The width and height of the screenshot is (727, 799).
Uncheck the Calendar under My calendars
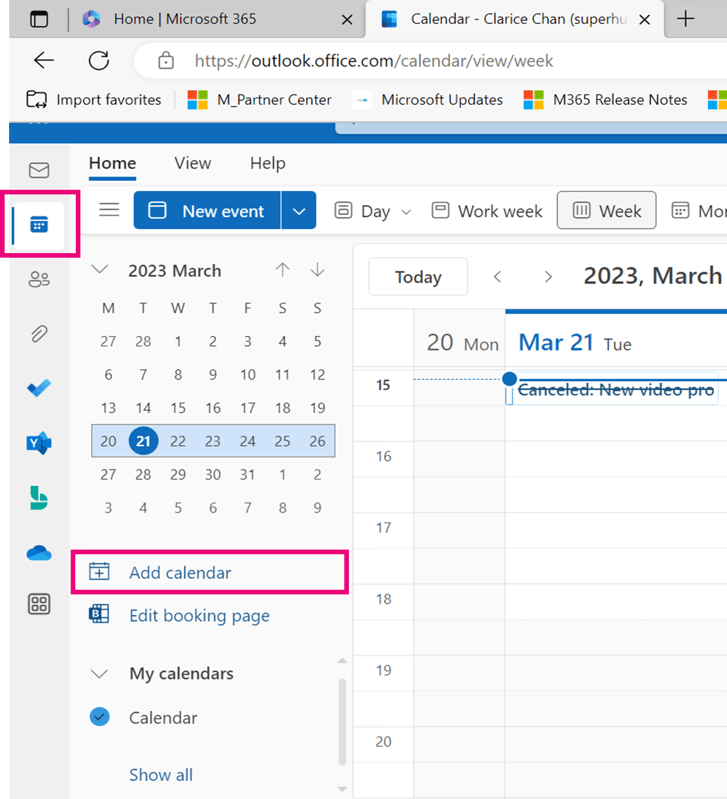(99, 717)
